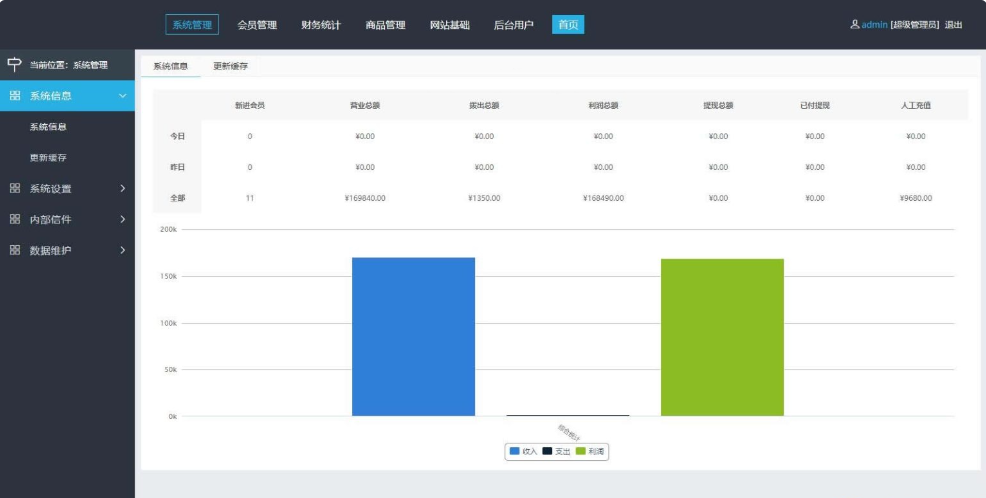
Task: Click the blue 收入 bar in chart
Action: [x=413, y=336]
